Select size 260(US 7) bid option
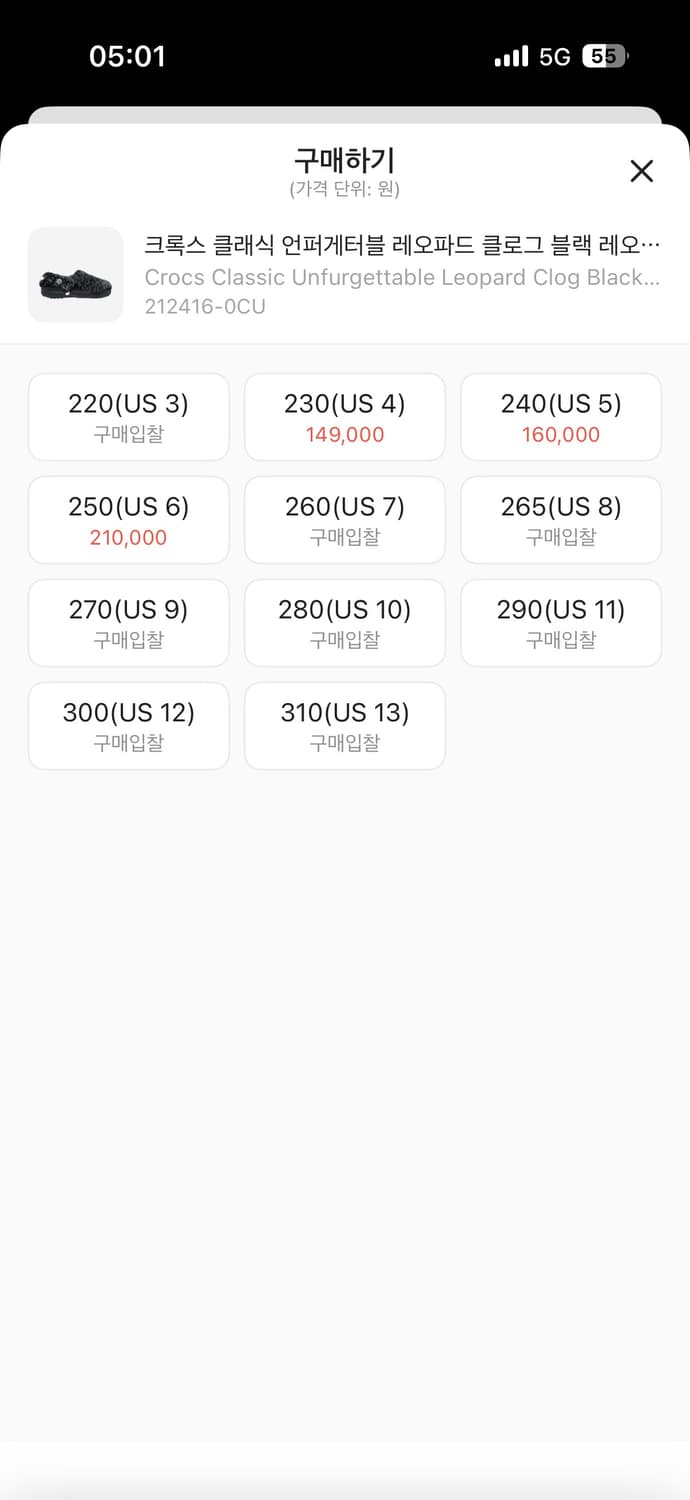Image resolution: width=690 pixels, height=1500 pixels. click(344, 520)
